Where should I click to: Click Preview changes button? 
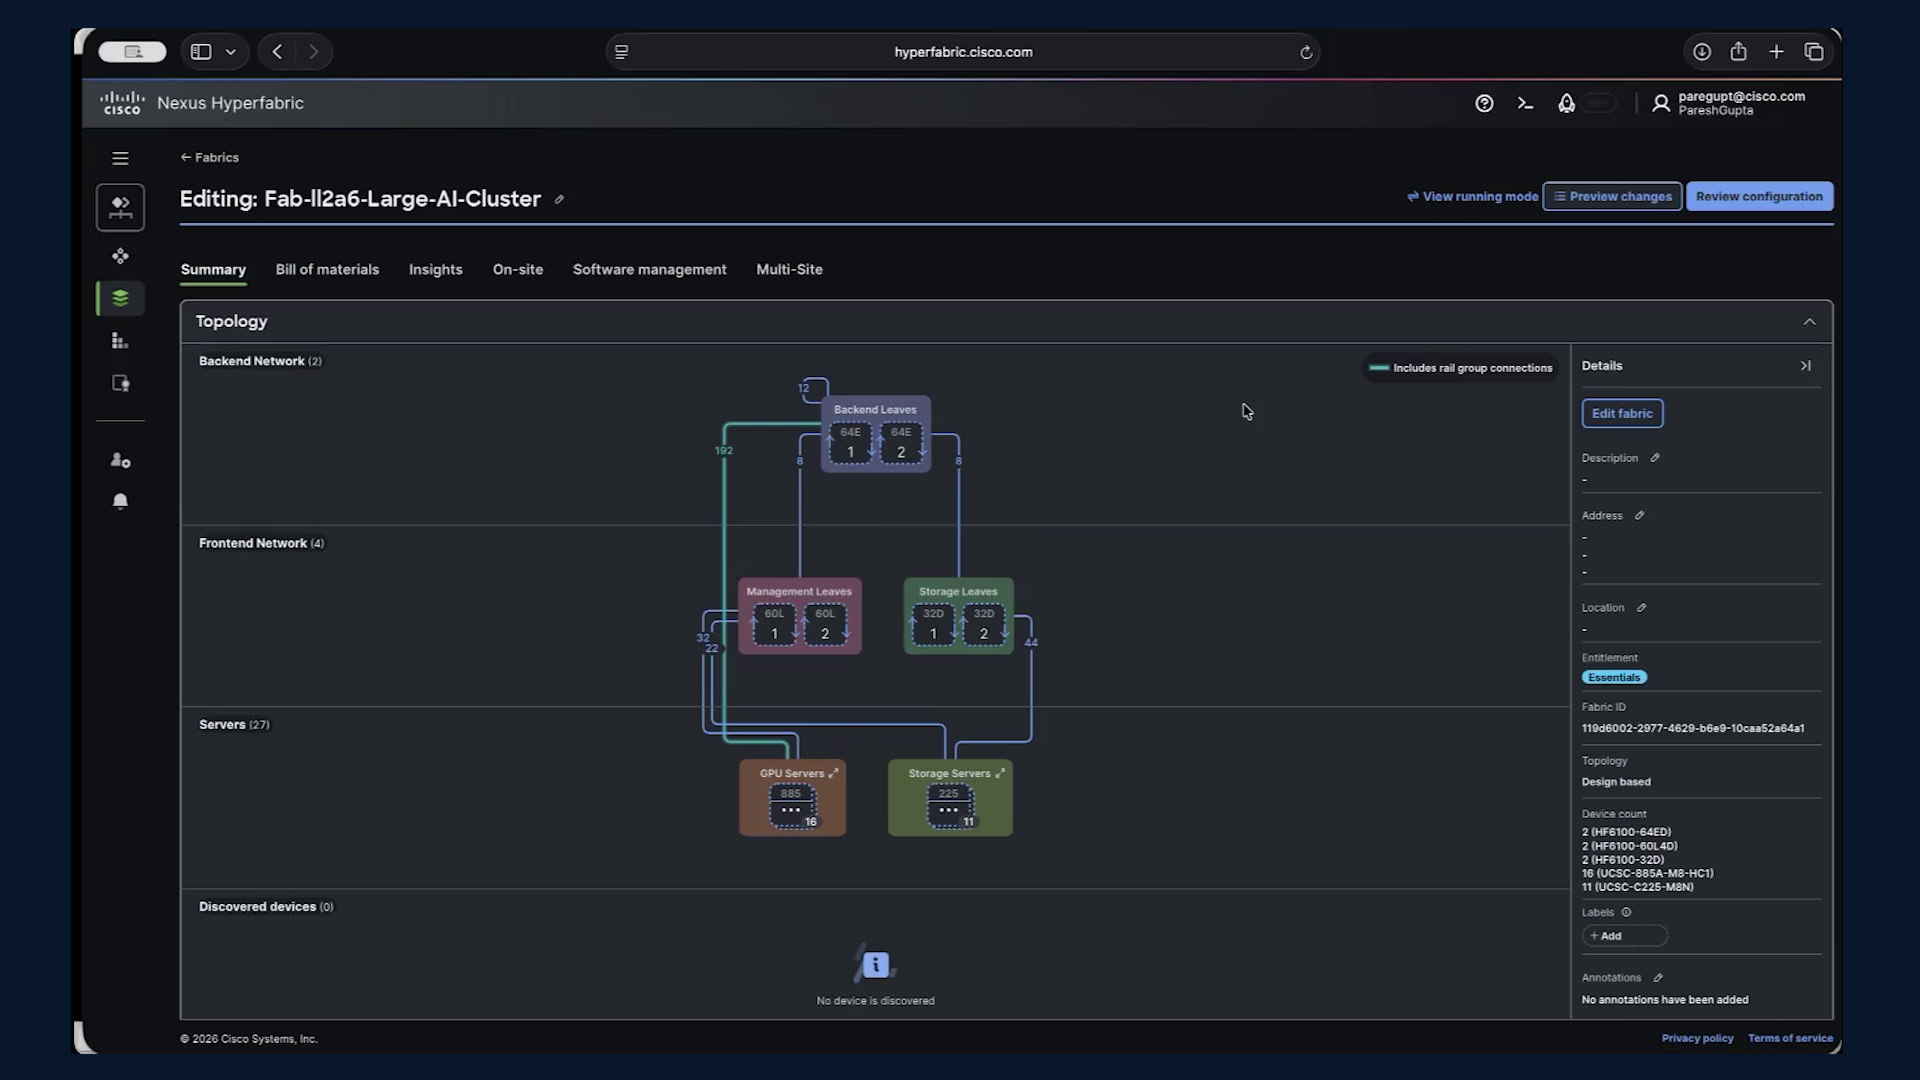pyautogui.click(x=1612, y=196)
